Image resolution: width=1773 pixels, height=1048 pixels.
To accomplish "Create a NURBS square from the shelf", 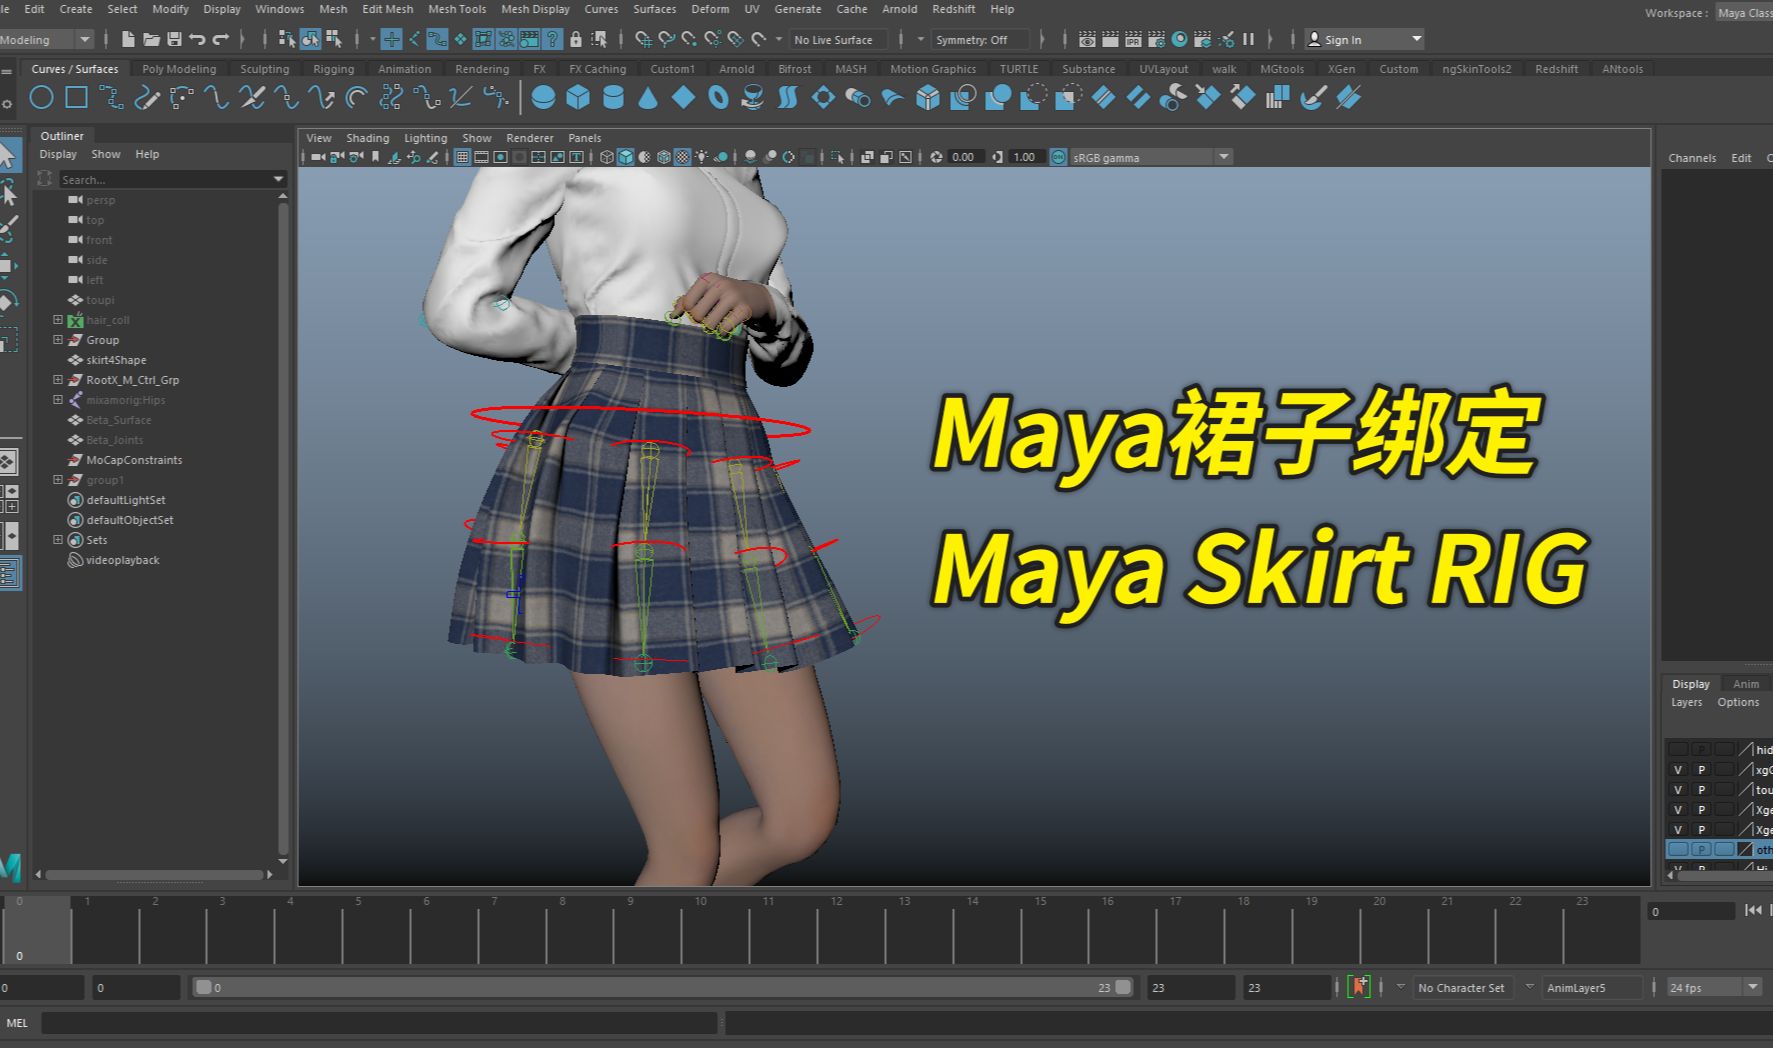I will (76, 97).
